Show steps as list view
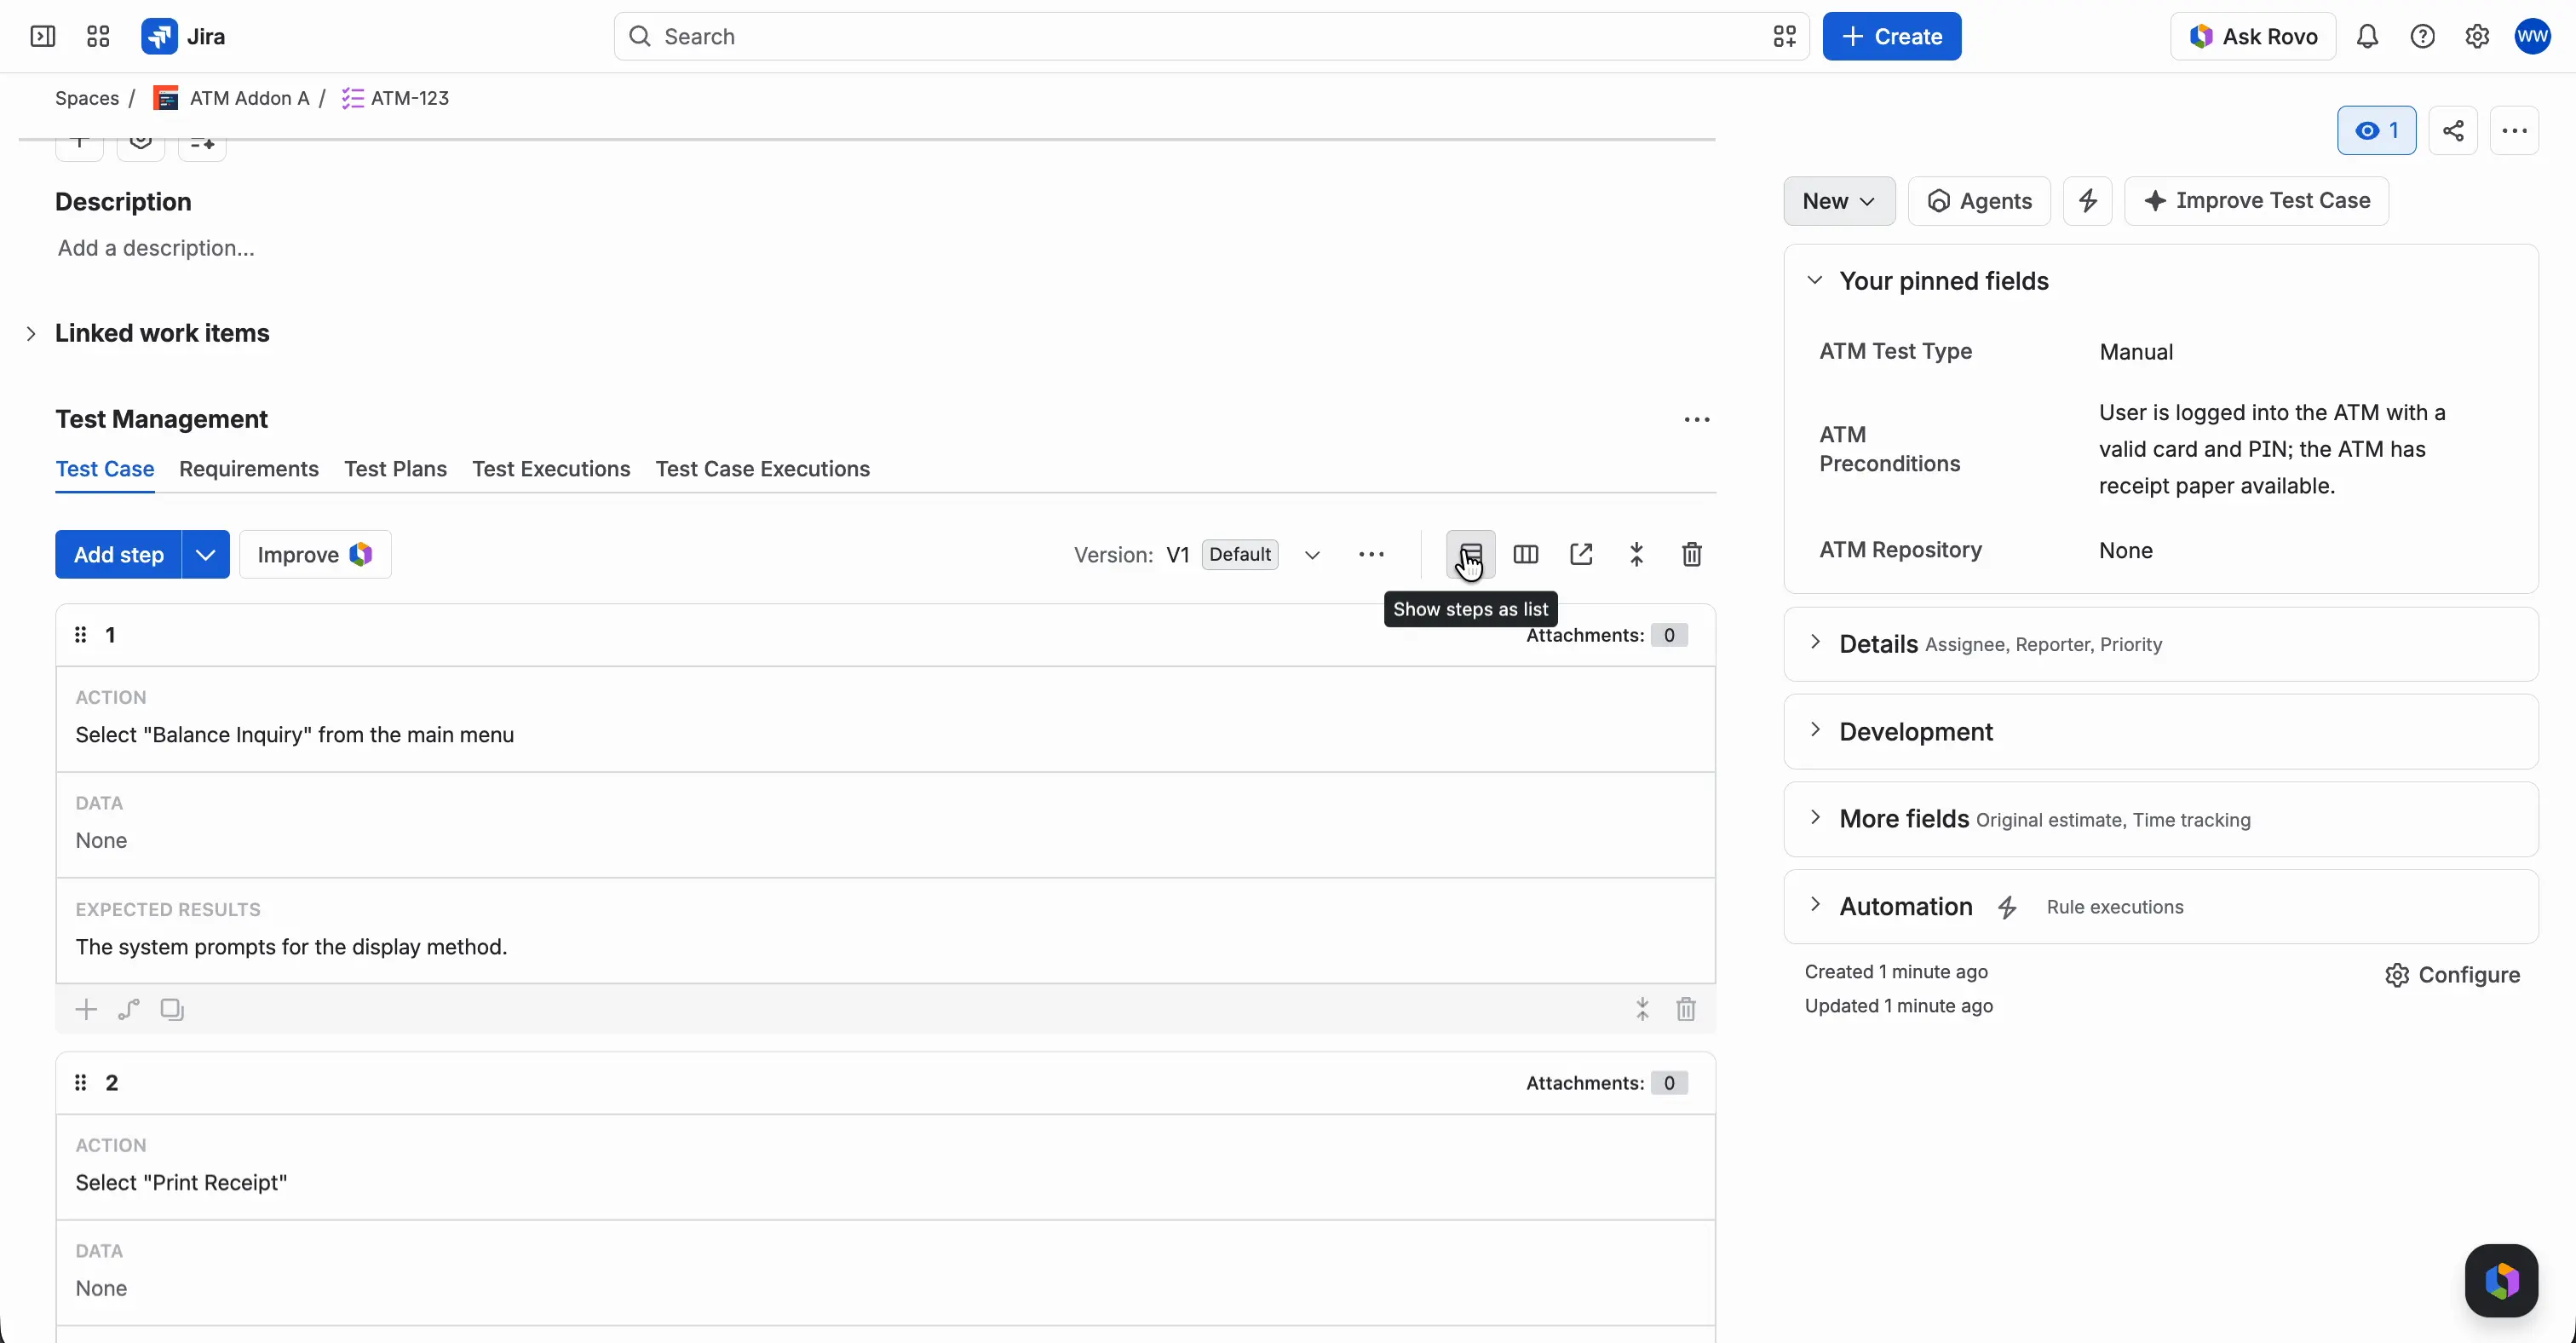 click(1471, 554)
